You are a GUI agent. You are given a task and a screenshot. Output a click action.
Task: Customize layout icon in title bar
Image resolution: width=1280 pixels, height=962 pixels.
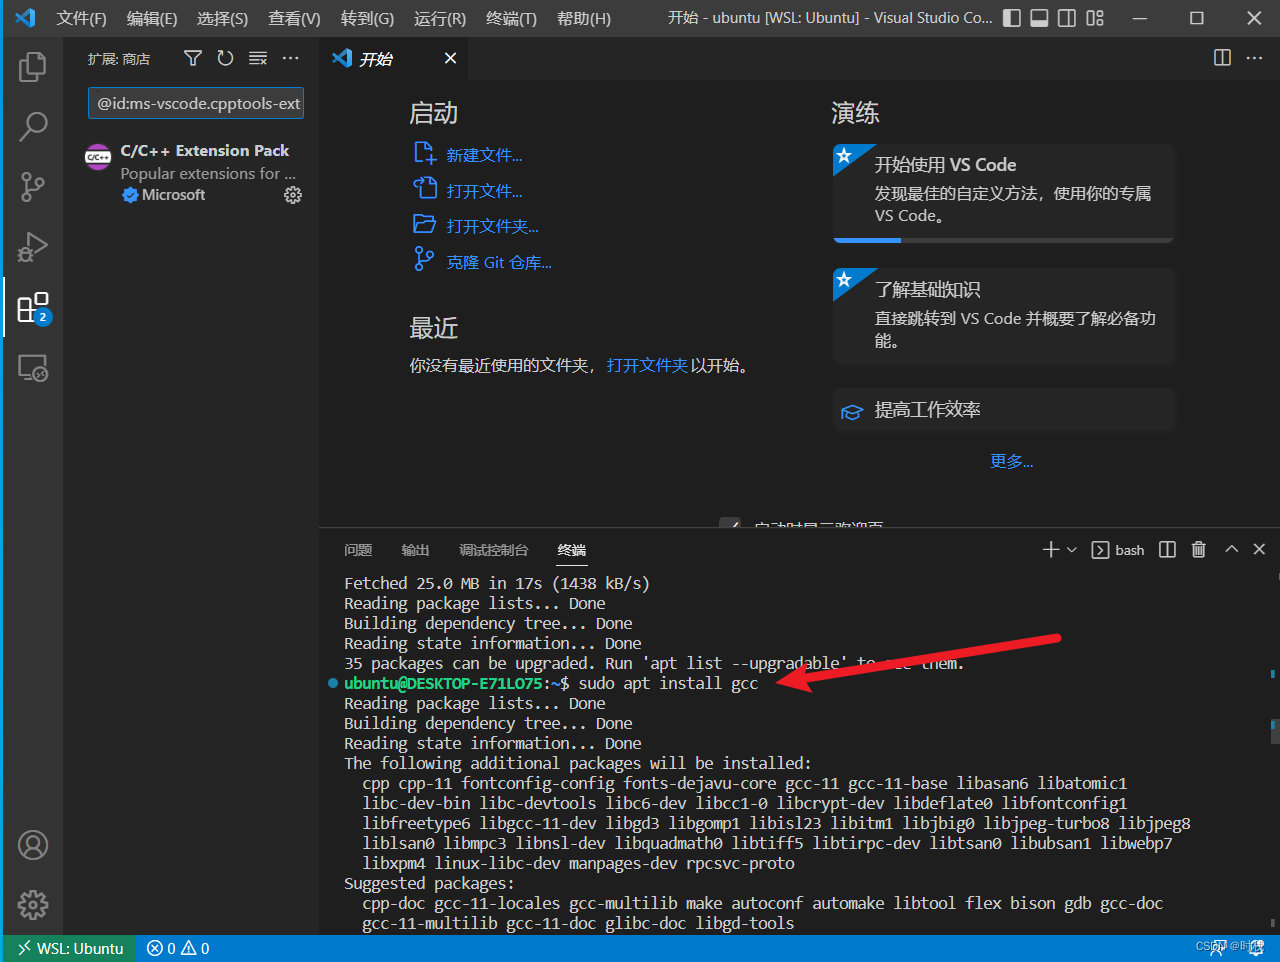click(x=1095, y=18)
